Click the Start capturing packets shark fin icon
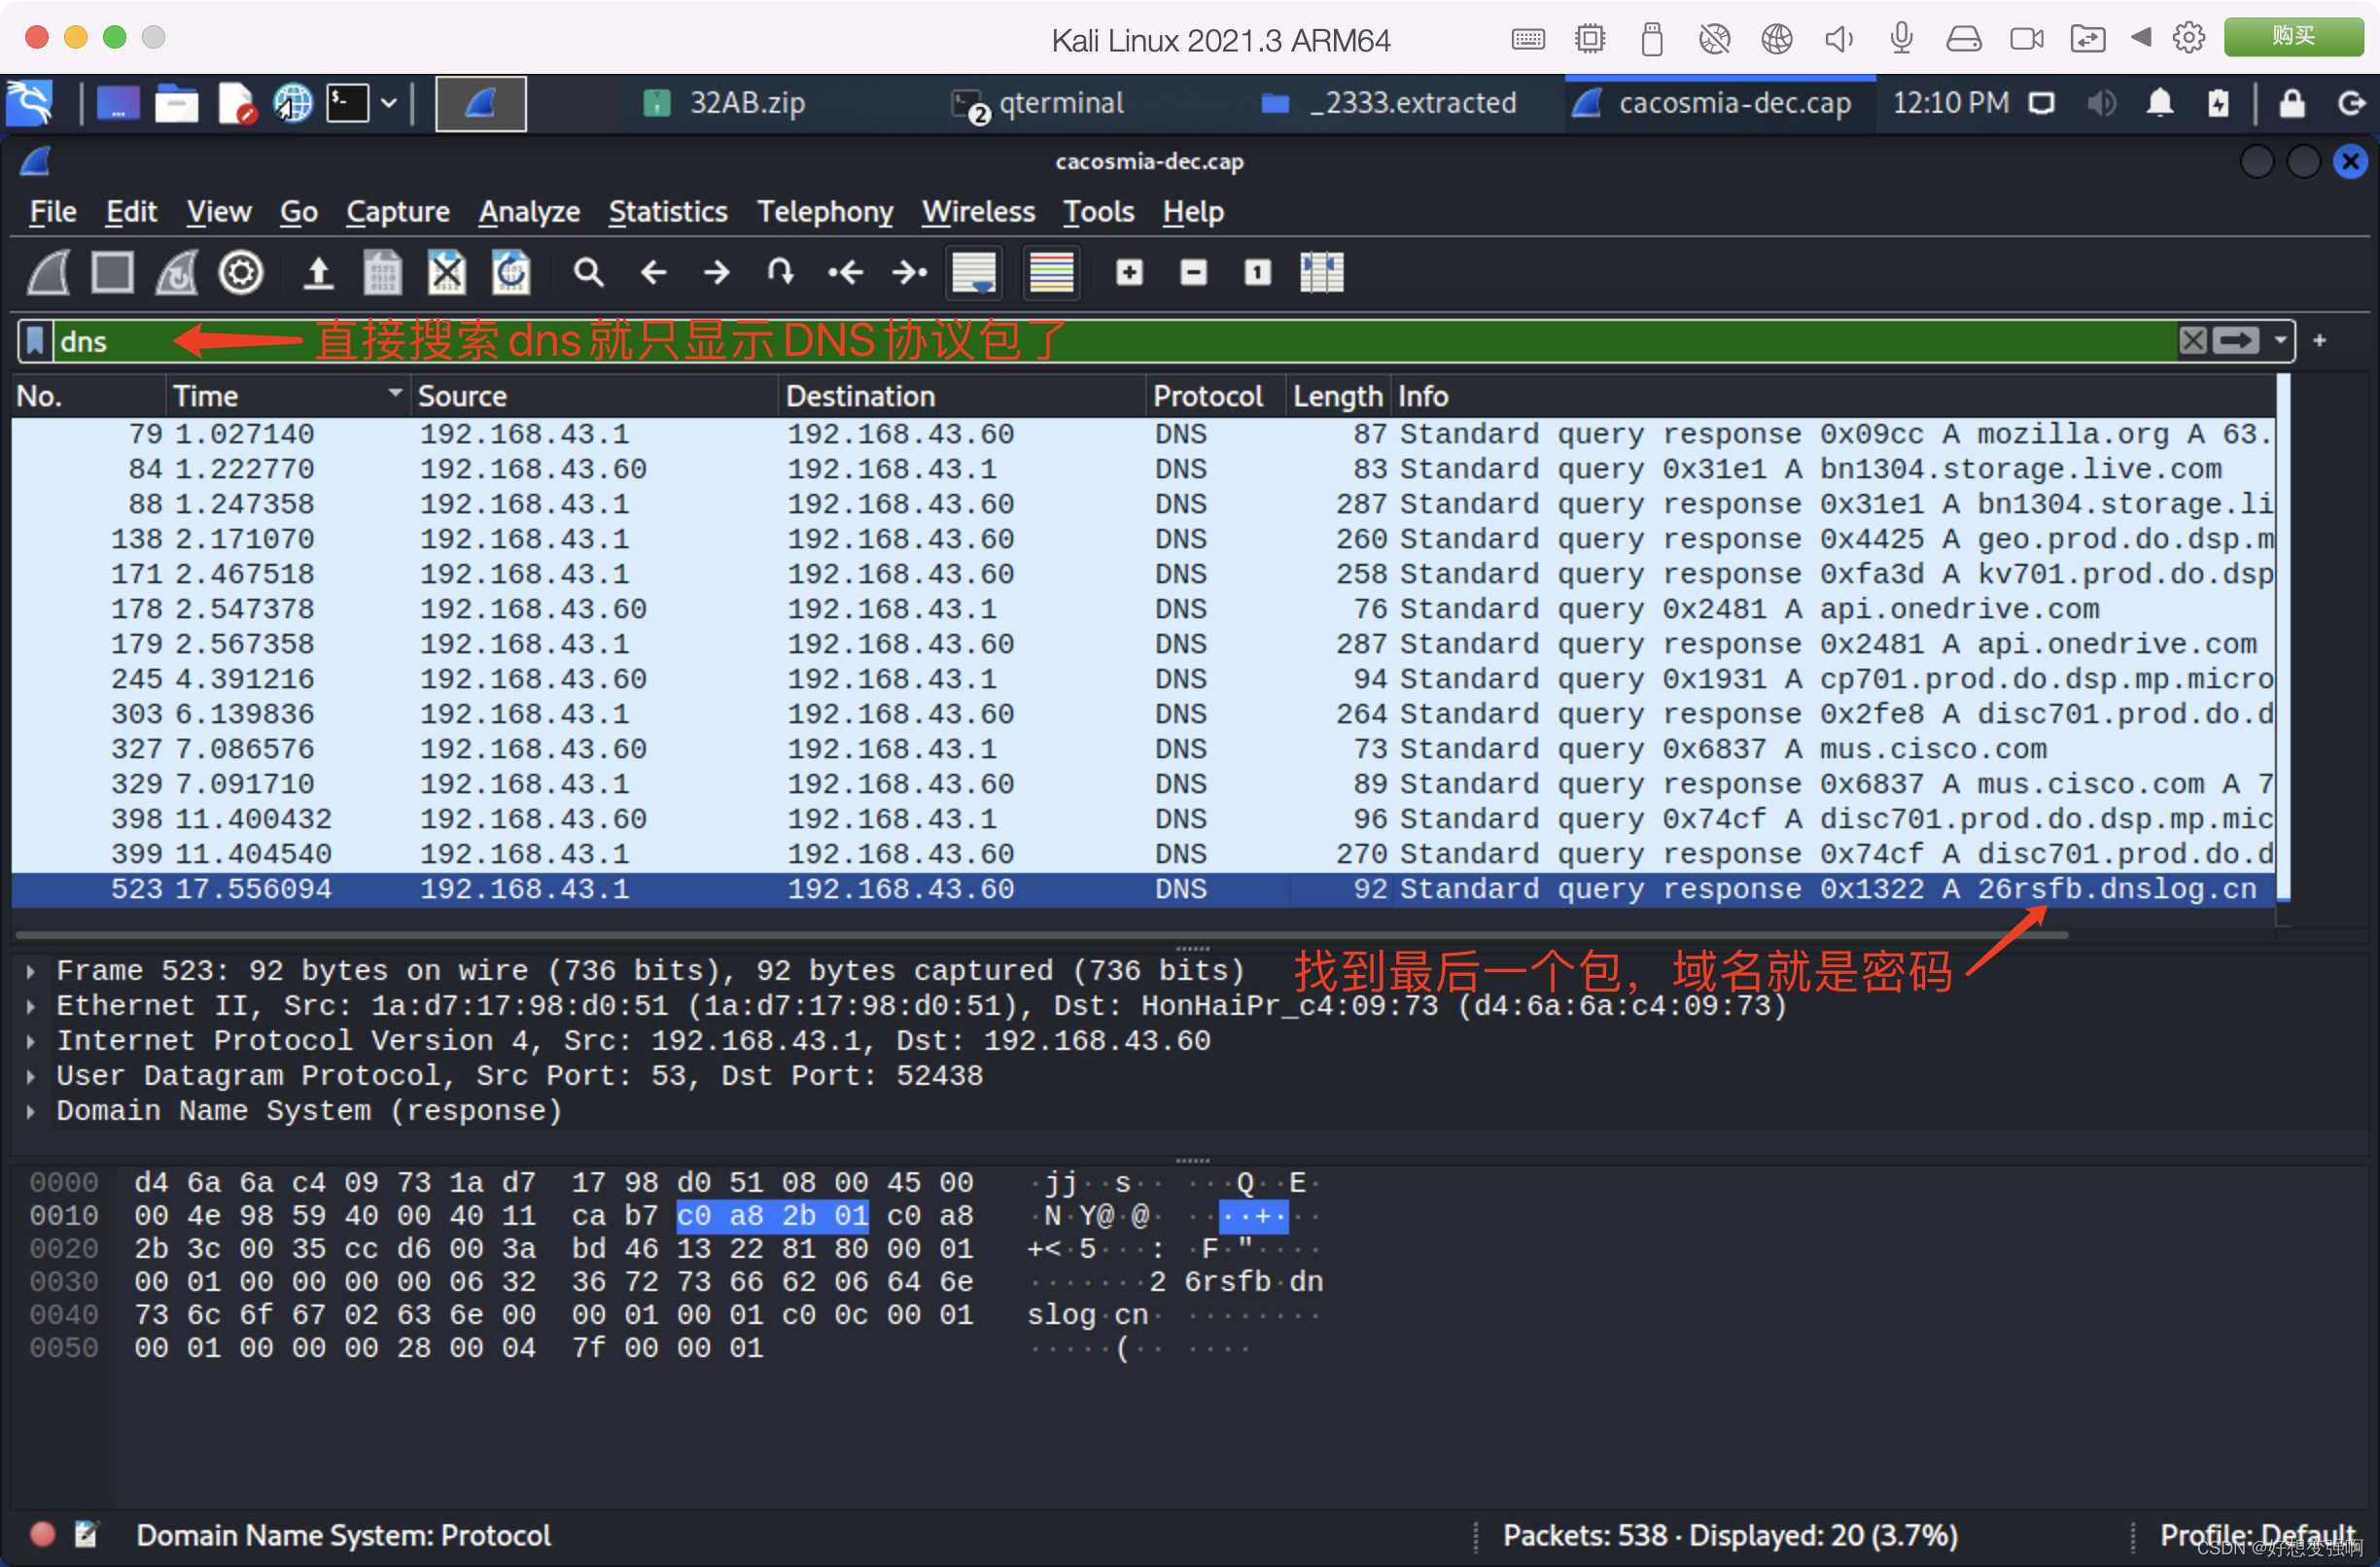This screenshot has height=1567, width=2380. 48,272
